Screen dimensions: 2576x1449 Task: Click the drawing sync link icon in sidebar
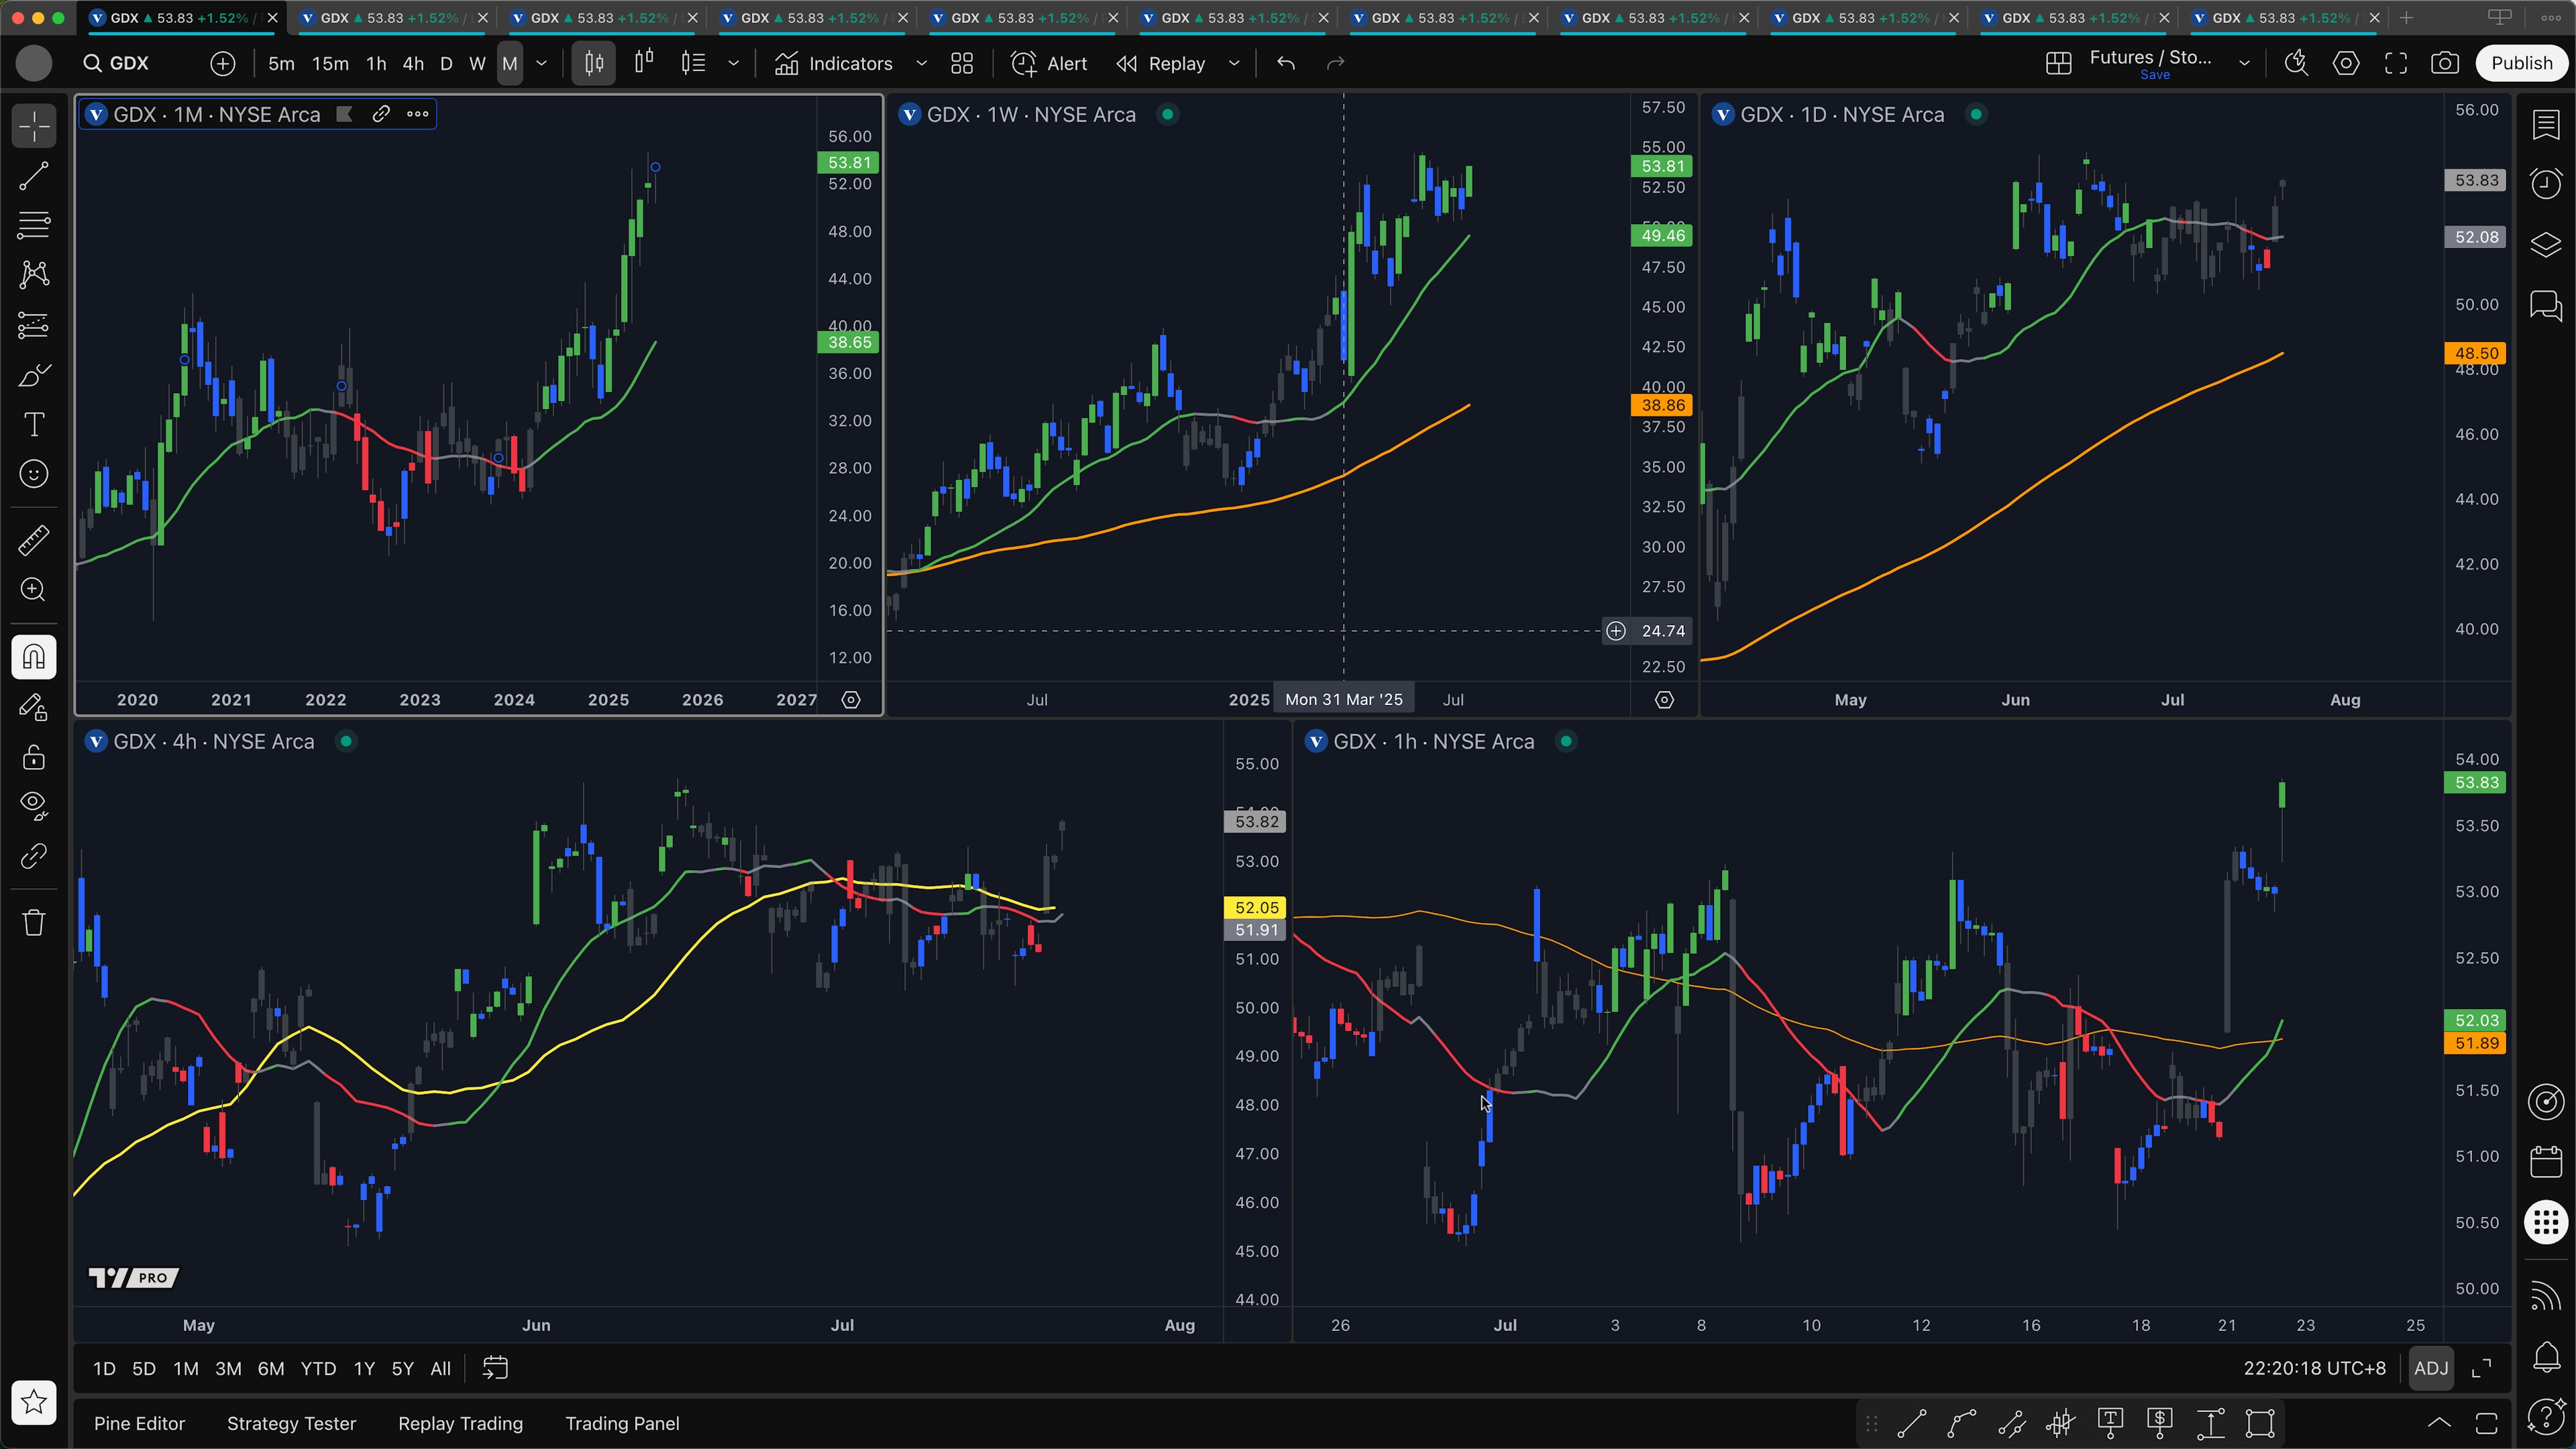34,856
